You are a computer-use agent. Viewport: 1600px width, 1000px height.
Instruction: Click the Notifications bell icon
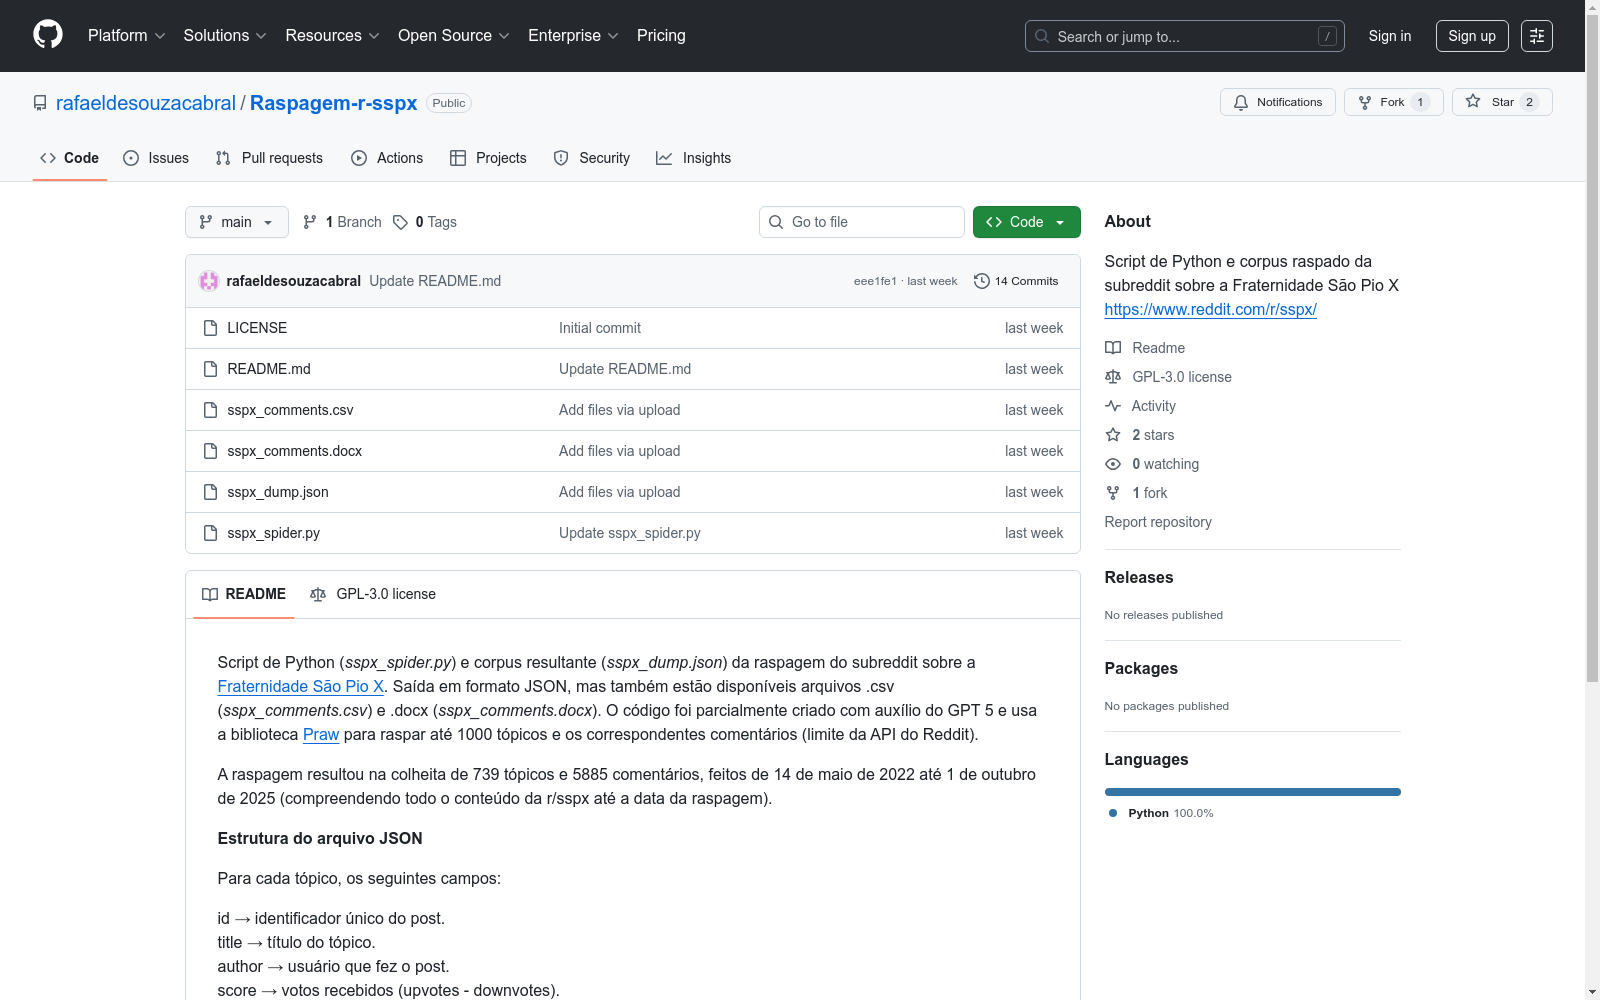point(1241,102)
